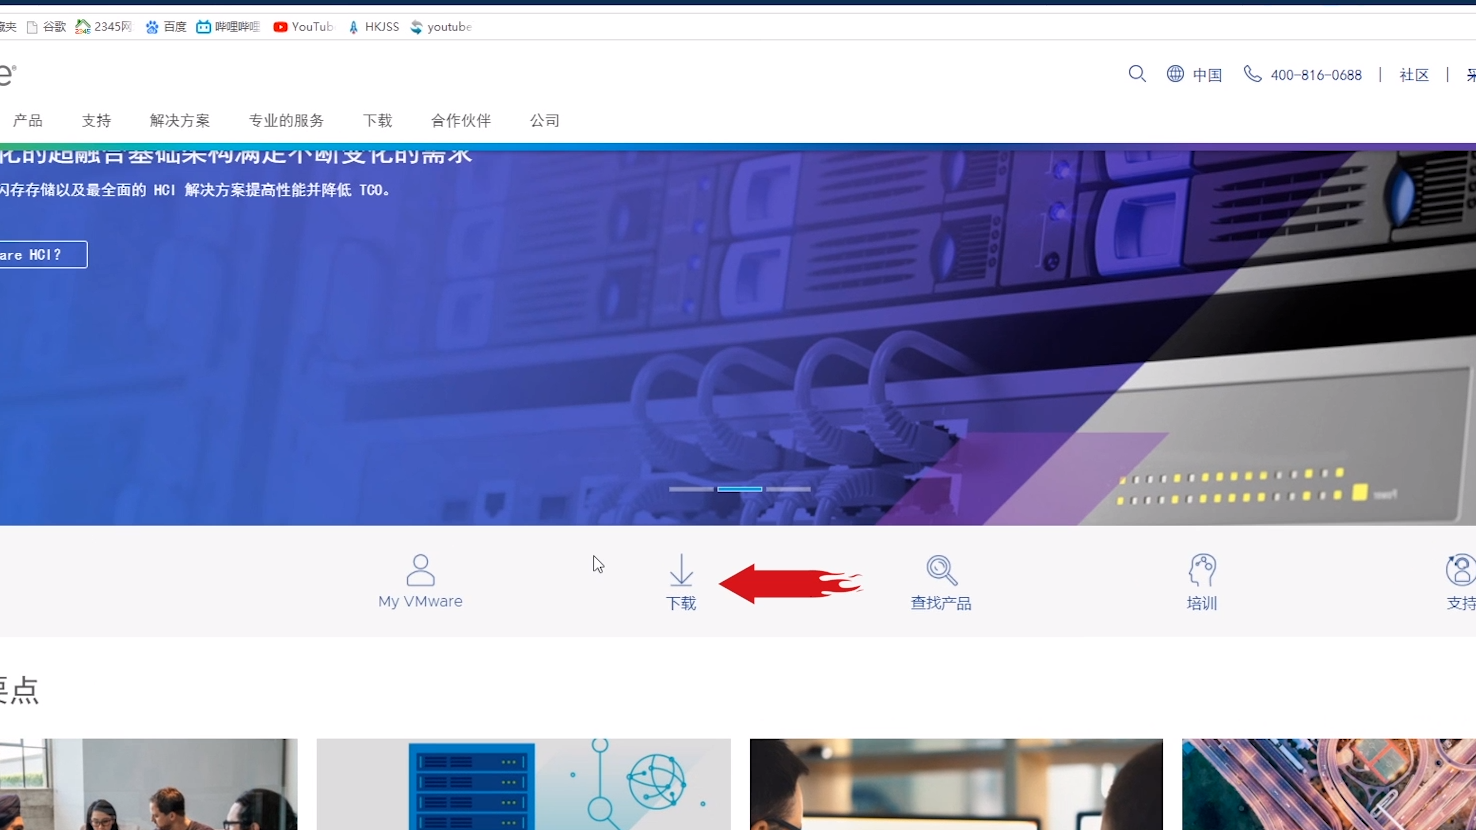Open the 哔哩哔哩 bookmark
1476x830 pixels.
[x=228, y=27]
